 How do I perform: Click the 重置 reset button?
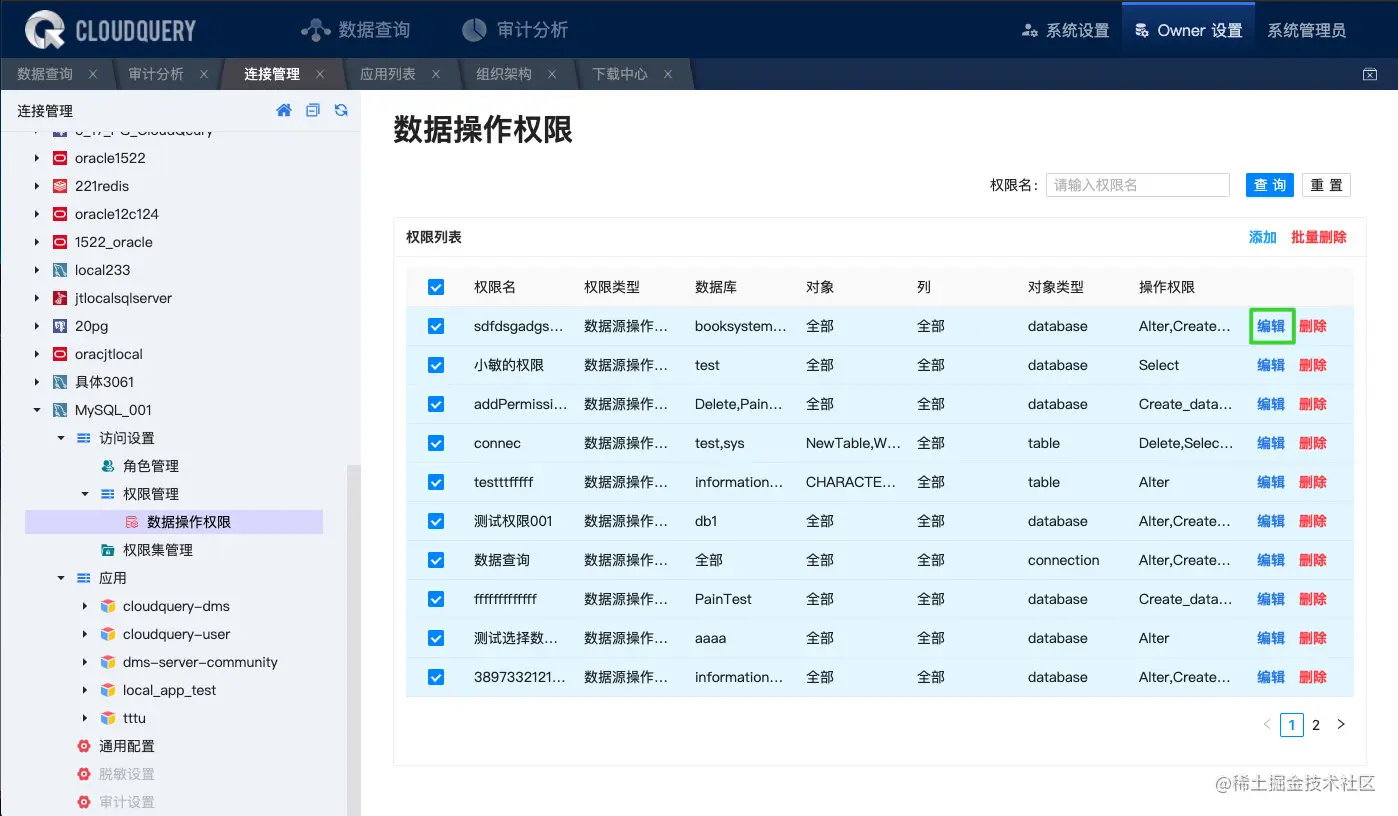[1326, 185]
